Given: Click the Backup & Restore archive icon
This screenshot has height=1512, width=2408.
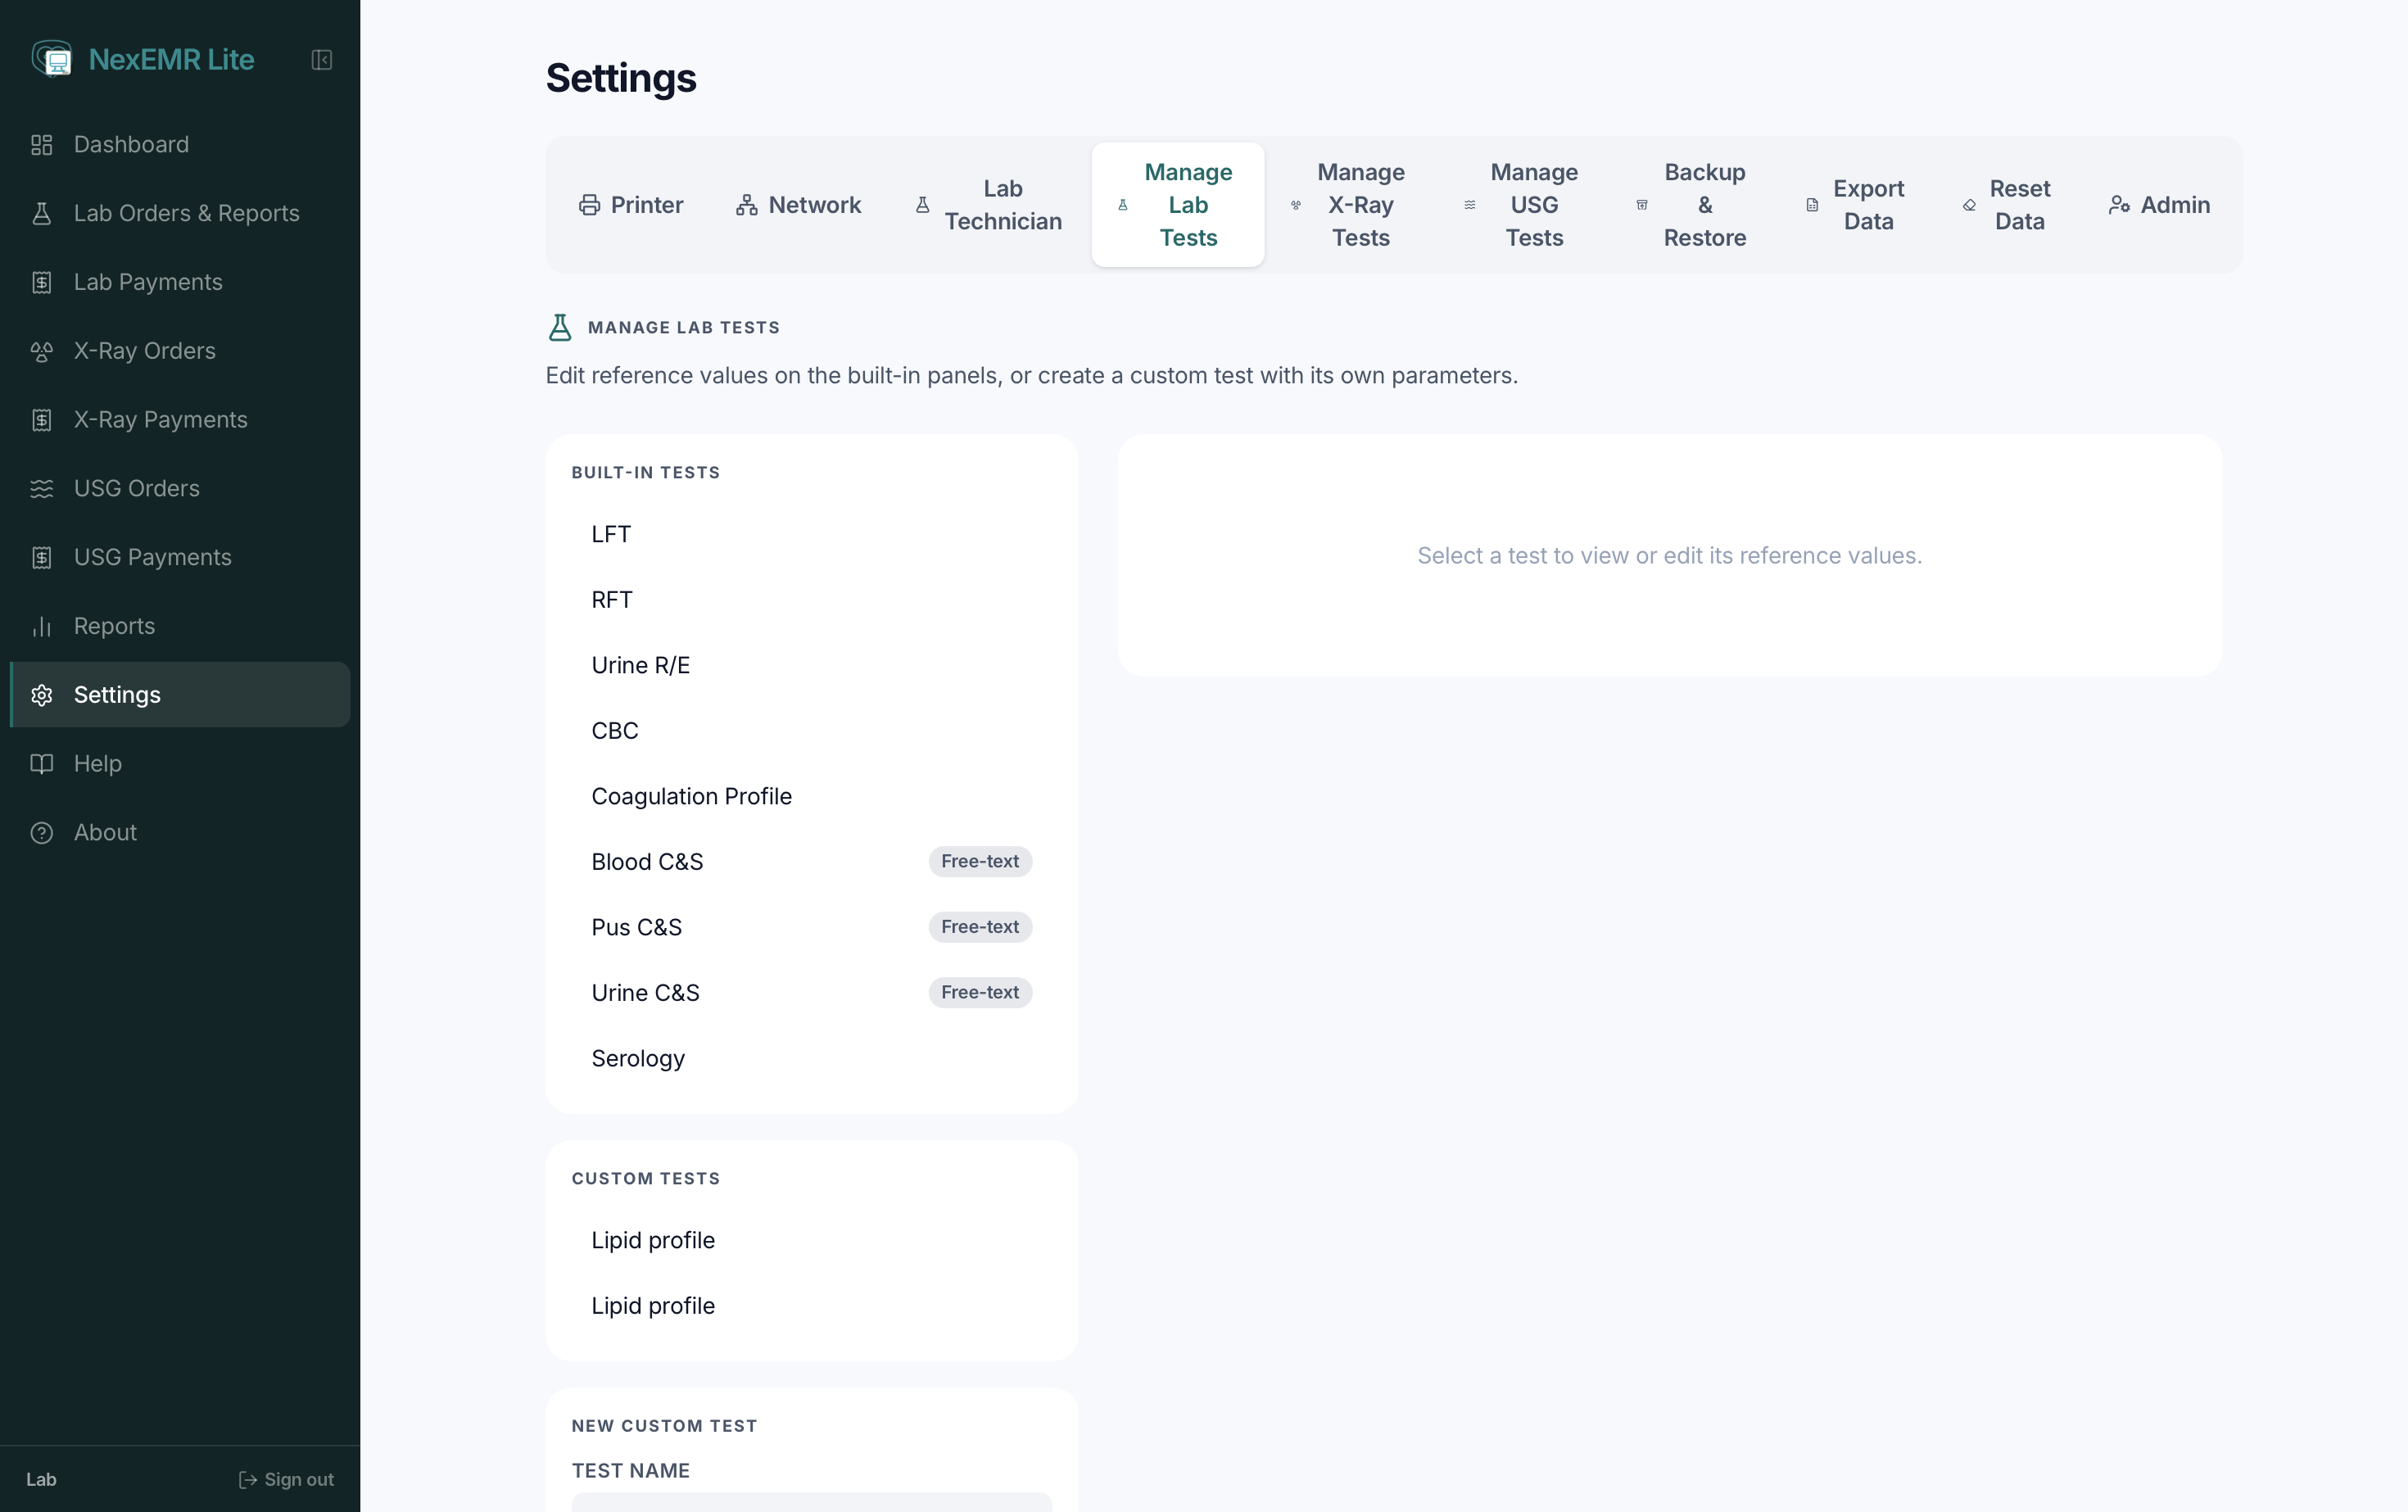Looking at the screenshot, I should pos(1642,205).
